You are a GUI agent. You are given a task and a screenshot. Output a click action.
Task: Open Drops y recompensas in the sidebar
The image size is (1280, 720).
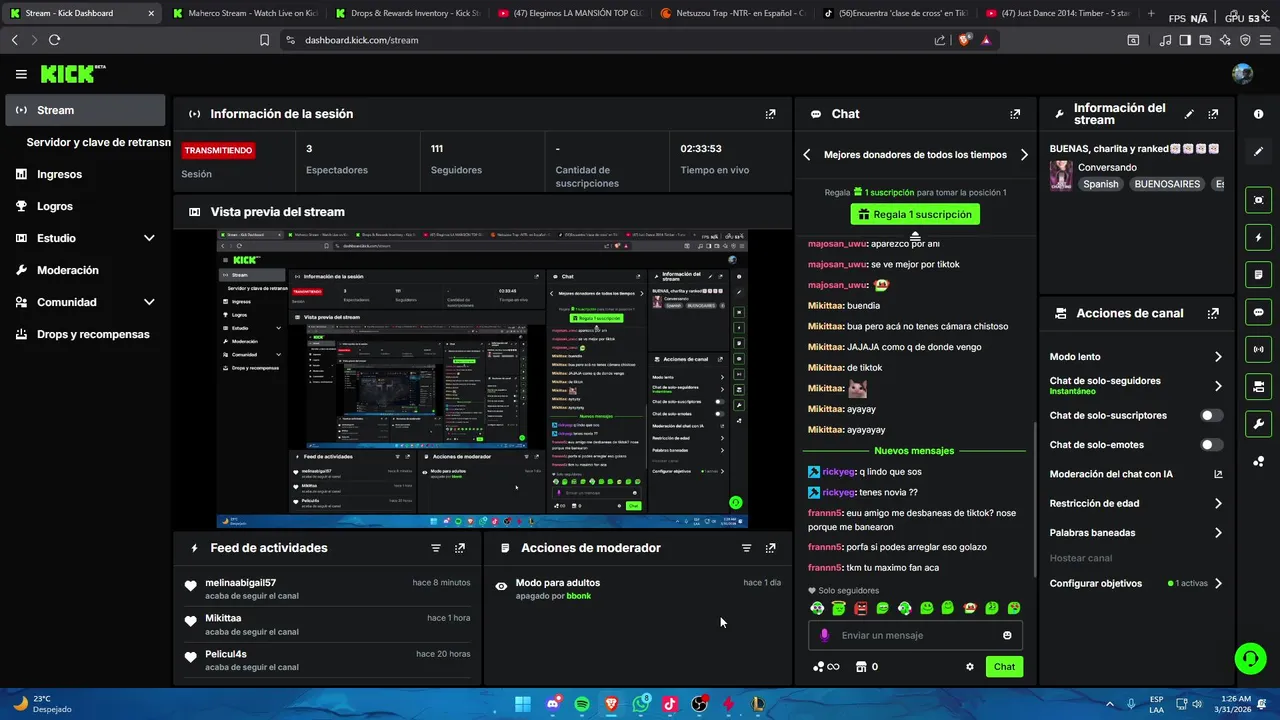pos(85,334)
